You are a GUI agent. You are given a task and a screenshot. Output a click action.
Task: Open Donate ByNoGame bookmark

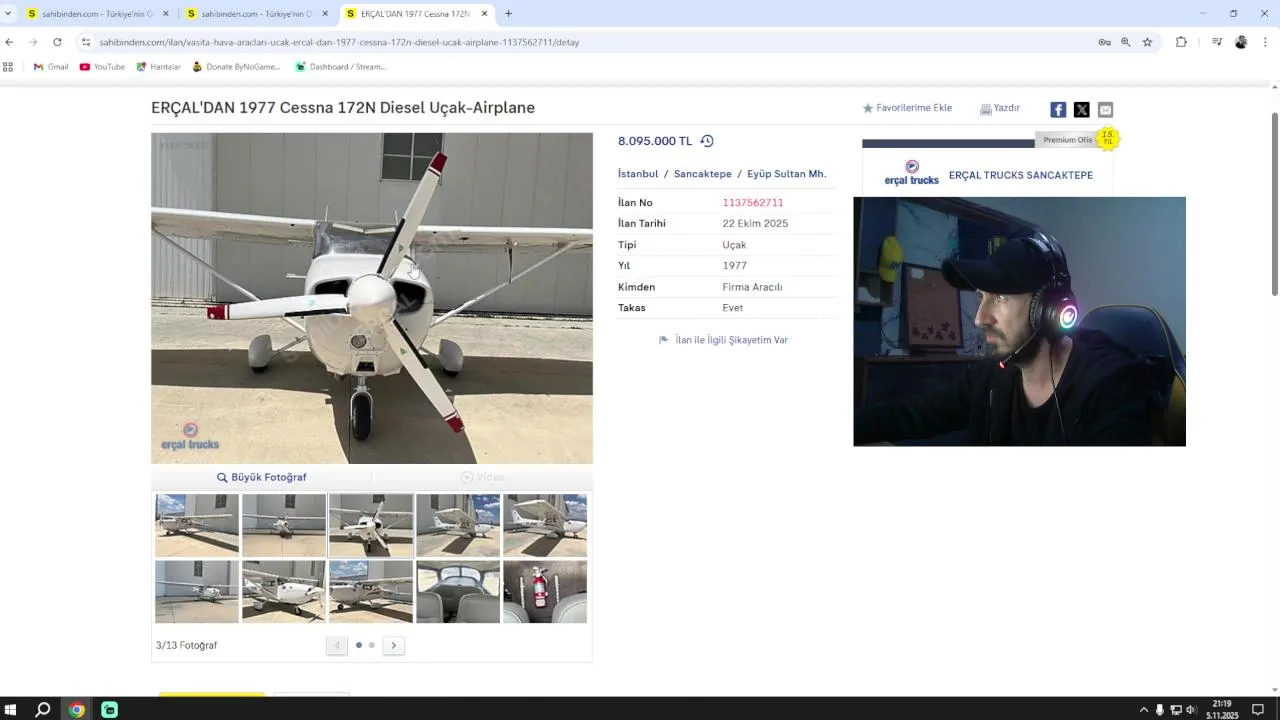coord(236,67)
